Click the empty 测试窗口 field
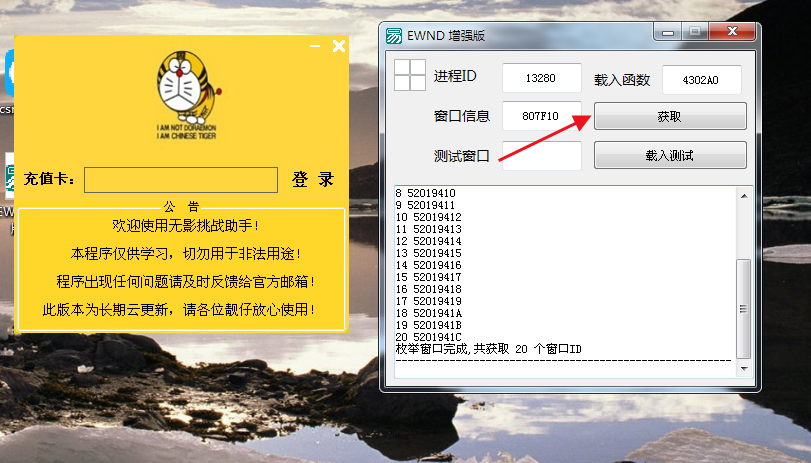 click(542, 156)
